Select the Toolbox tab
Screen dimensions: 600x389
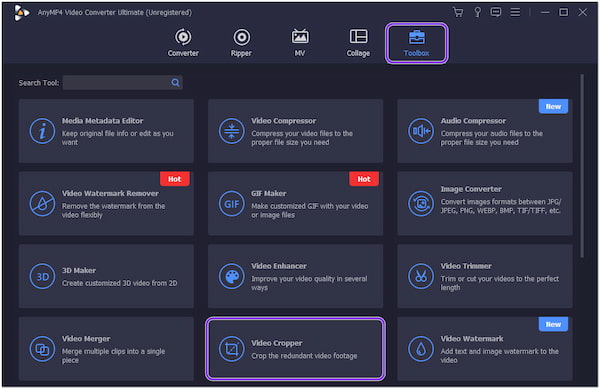point(416,43)
